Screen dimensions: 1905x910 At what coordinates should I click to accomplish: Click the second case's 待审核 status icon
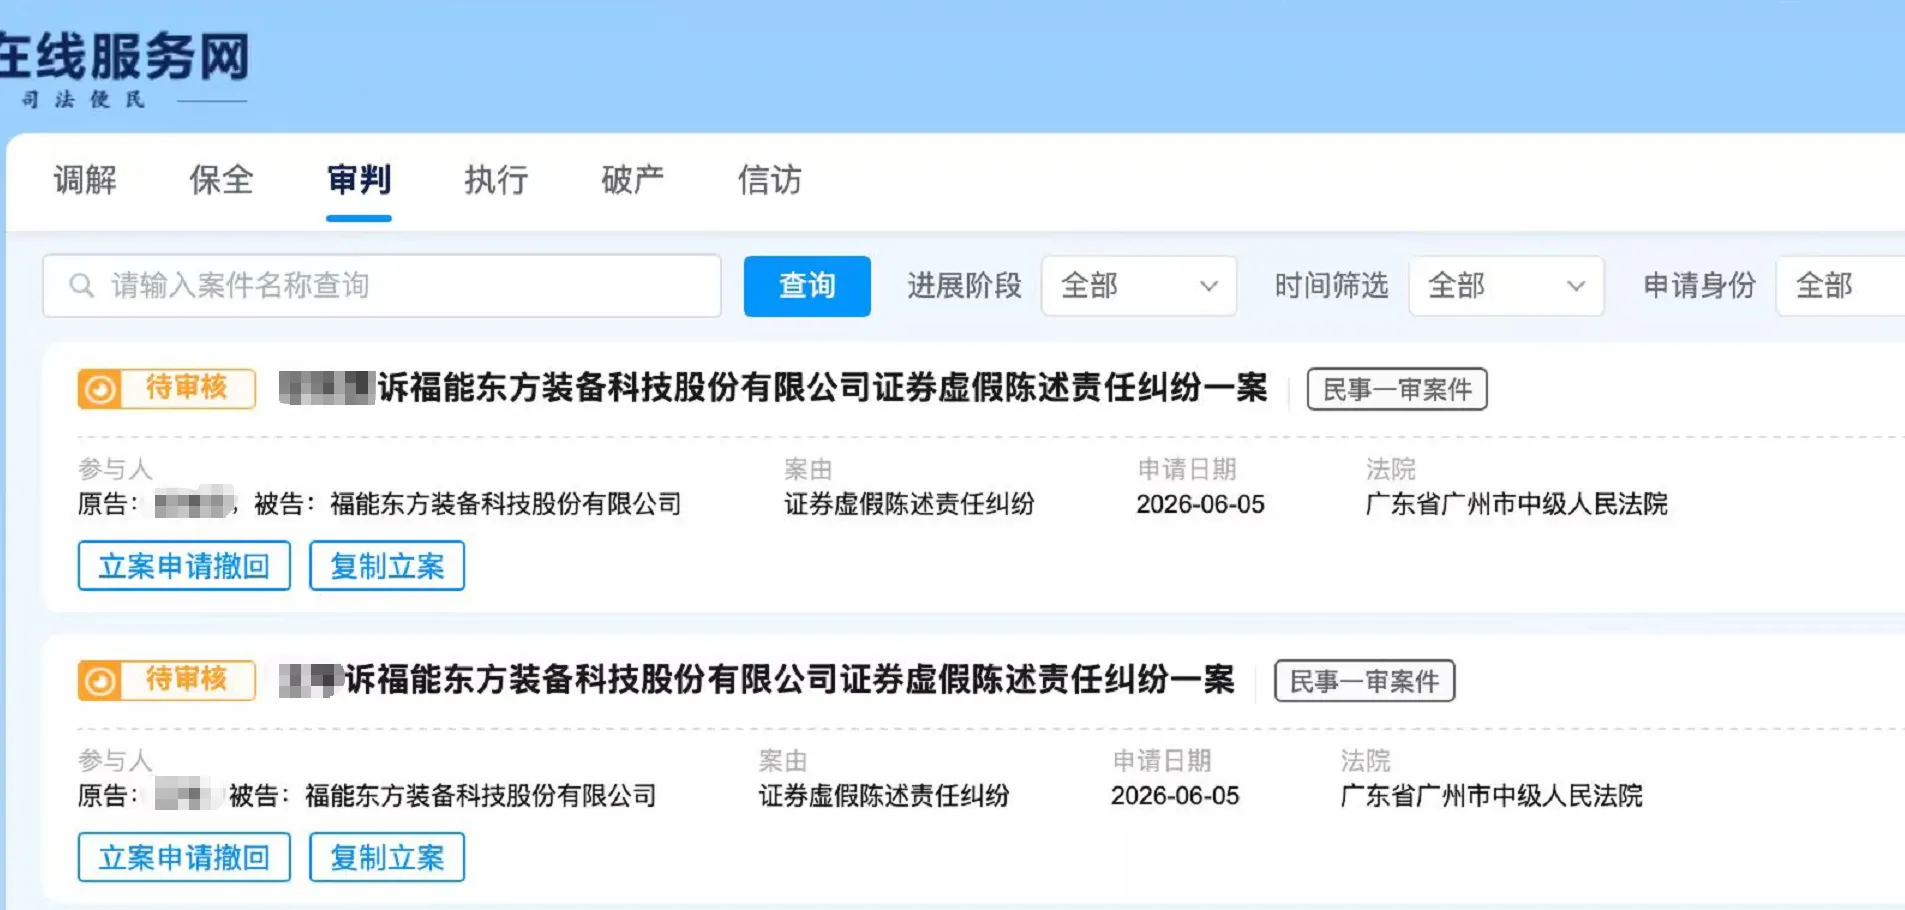100,681
